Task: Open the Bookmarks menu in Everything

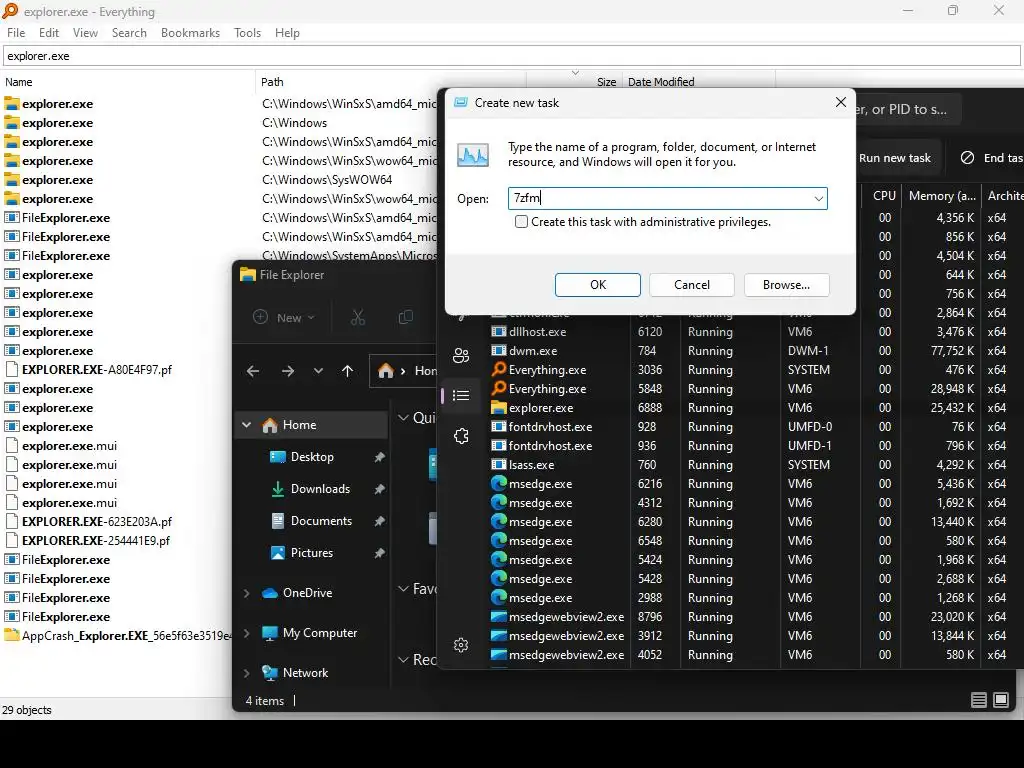Action: [x=190, y=33]
